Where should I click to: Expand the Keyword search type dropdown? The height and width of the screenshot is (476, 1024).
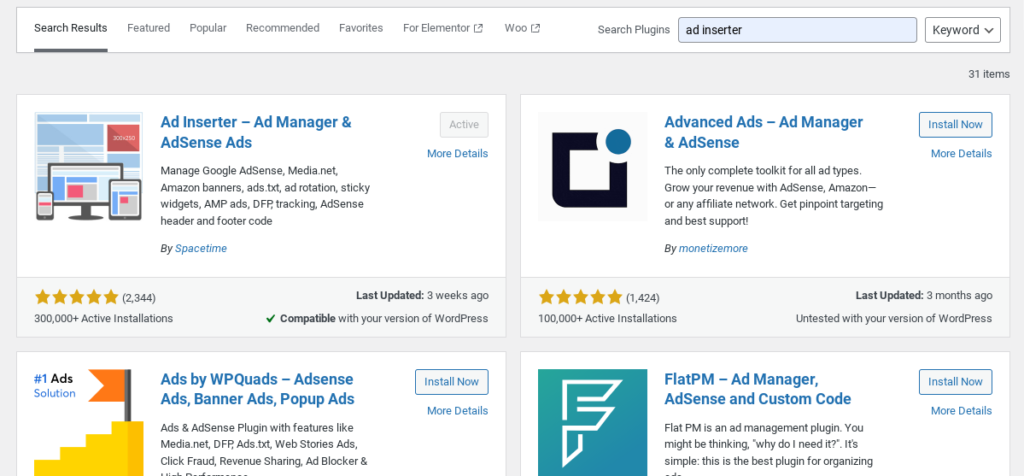pos(963,30)
